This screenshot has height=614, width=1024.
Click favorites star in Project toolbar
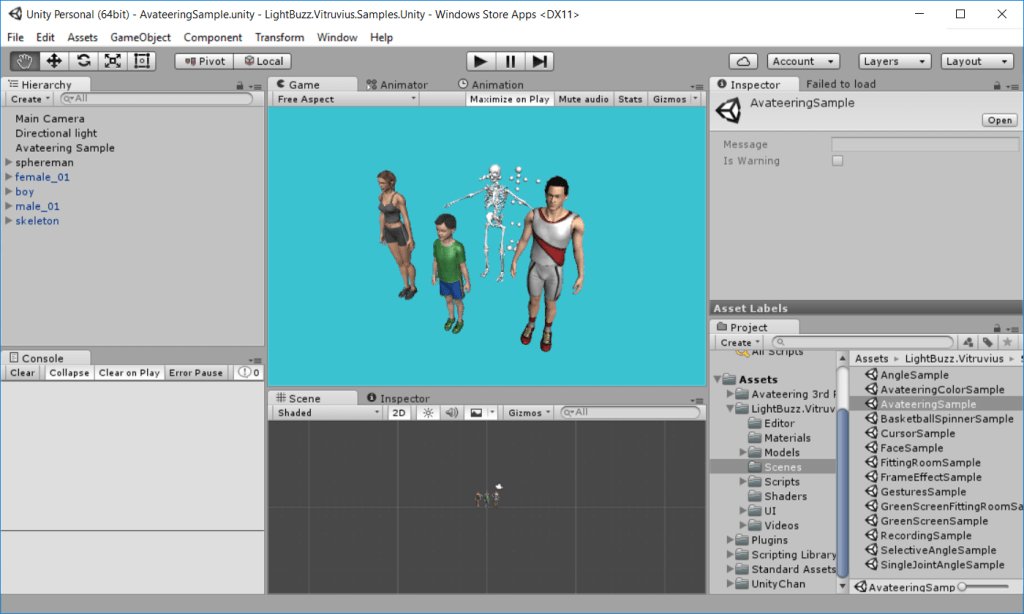(x=1008, y=342)
